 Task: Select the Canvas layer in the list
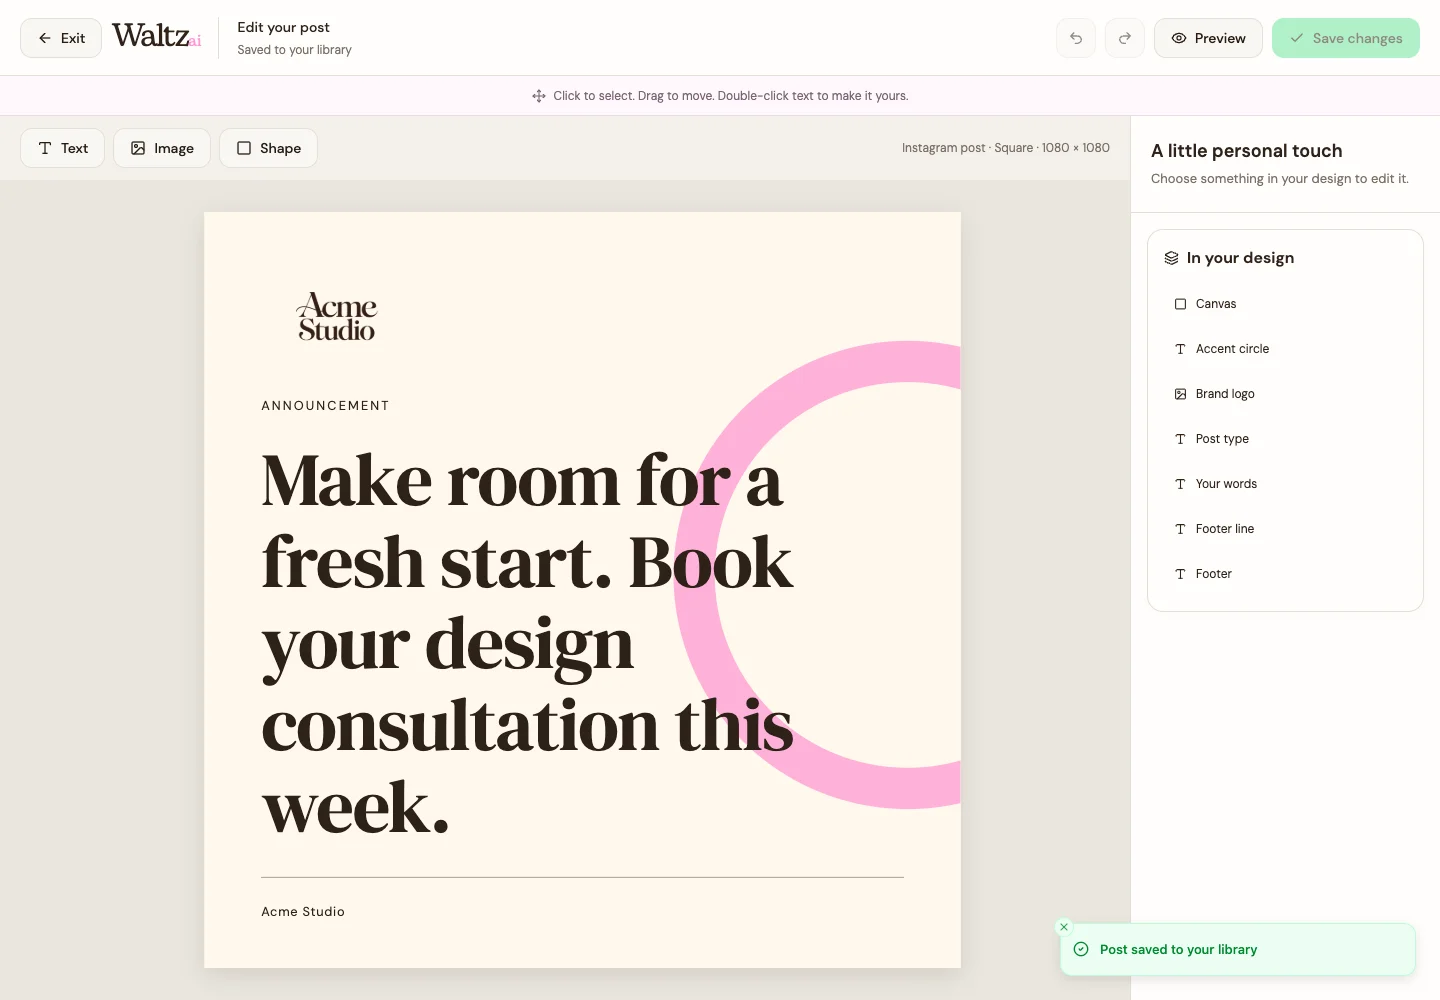pos(1285,304)
